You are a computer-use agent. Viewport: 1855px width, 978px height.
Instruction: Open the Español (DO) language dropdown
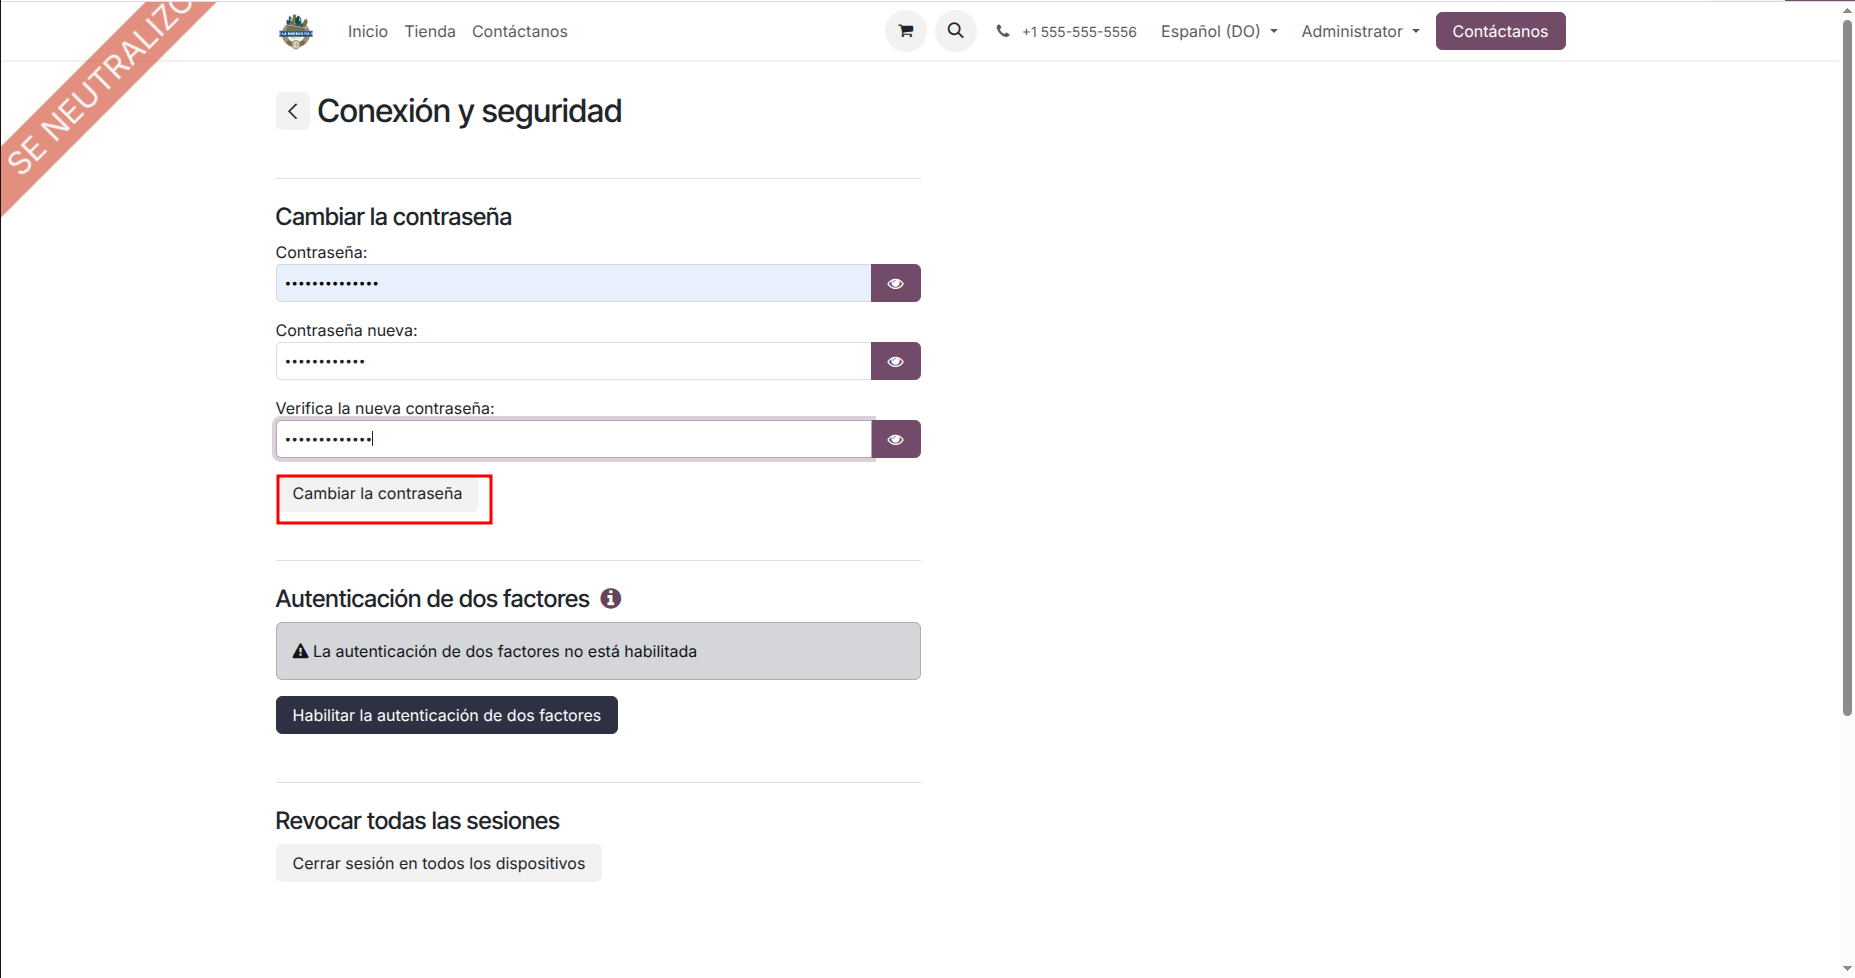1219,31
